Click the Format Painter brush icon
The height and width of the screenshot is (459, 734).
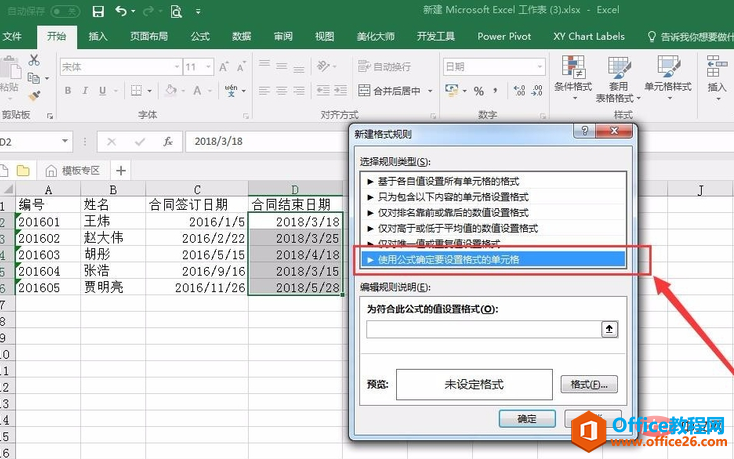point(34,96)
